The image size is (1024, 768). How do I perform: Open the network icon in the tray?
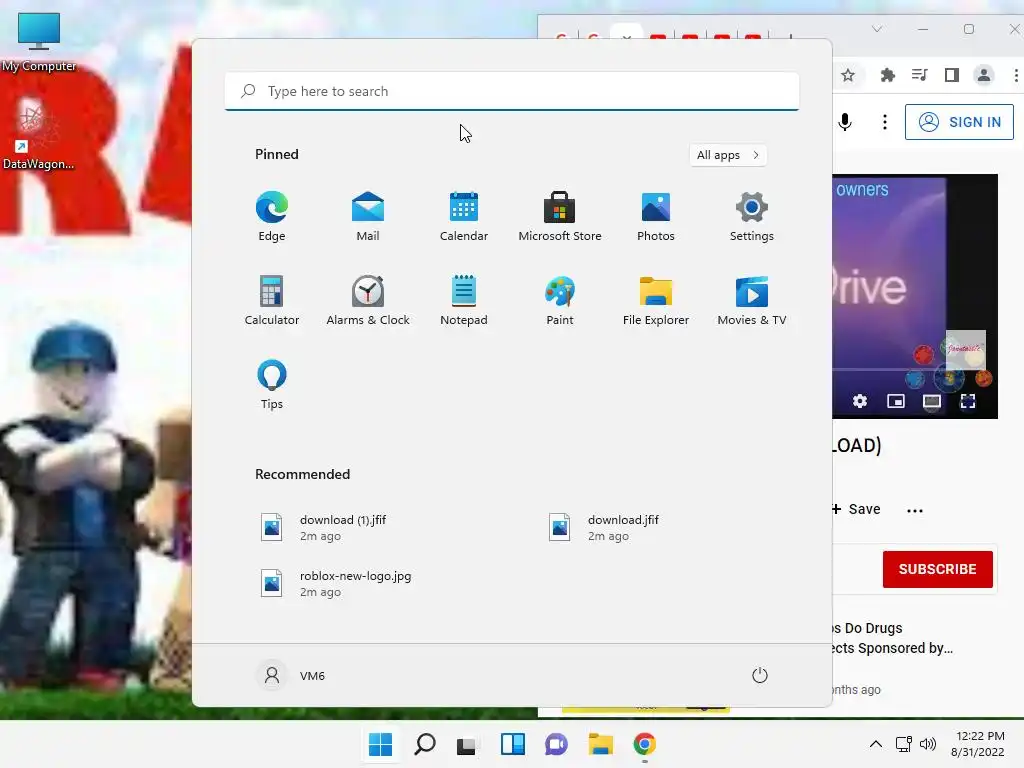click(x=904, y=744)
